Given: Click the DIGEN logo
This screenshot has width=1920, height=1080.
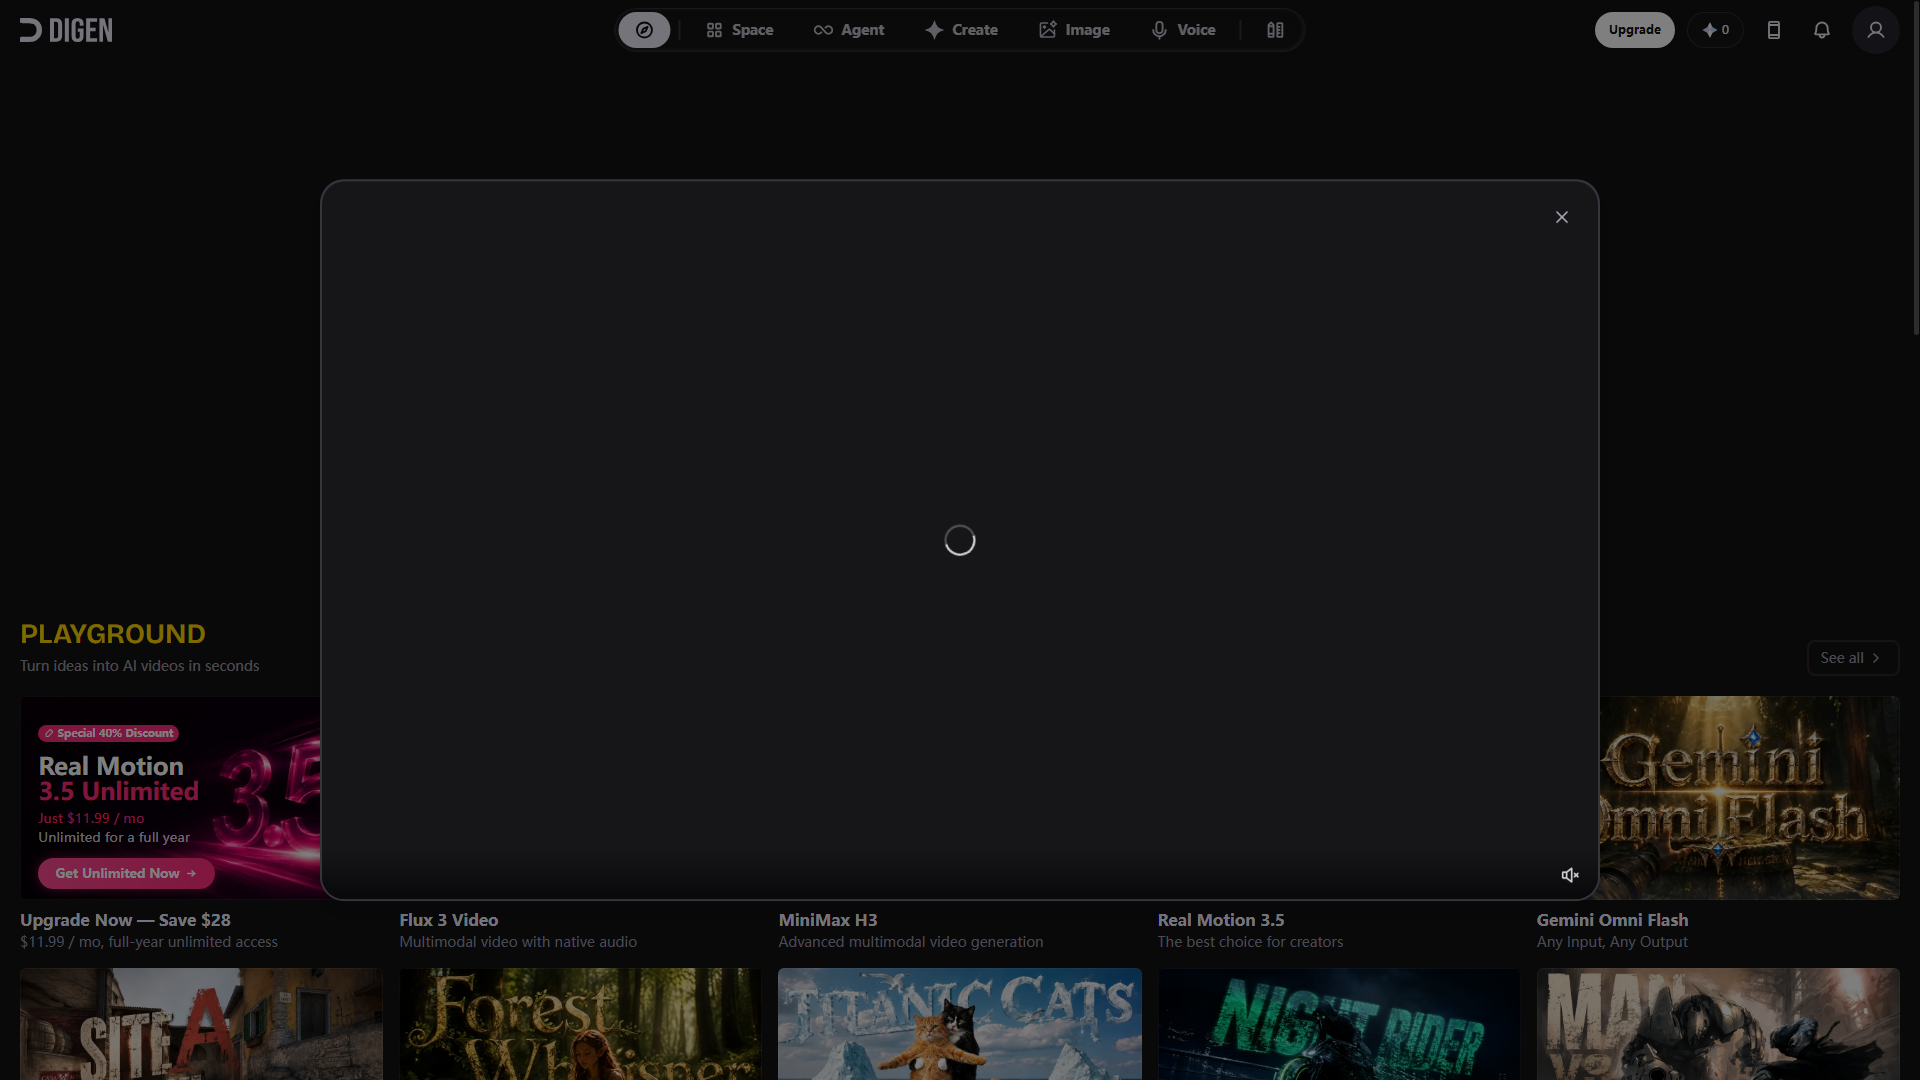Looking at the screenshot, I should click(x=66, y=30).
